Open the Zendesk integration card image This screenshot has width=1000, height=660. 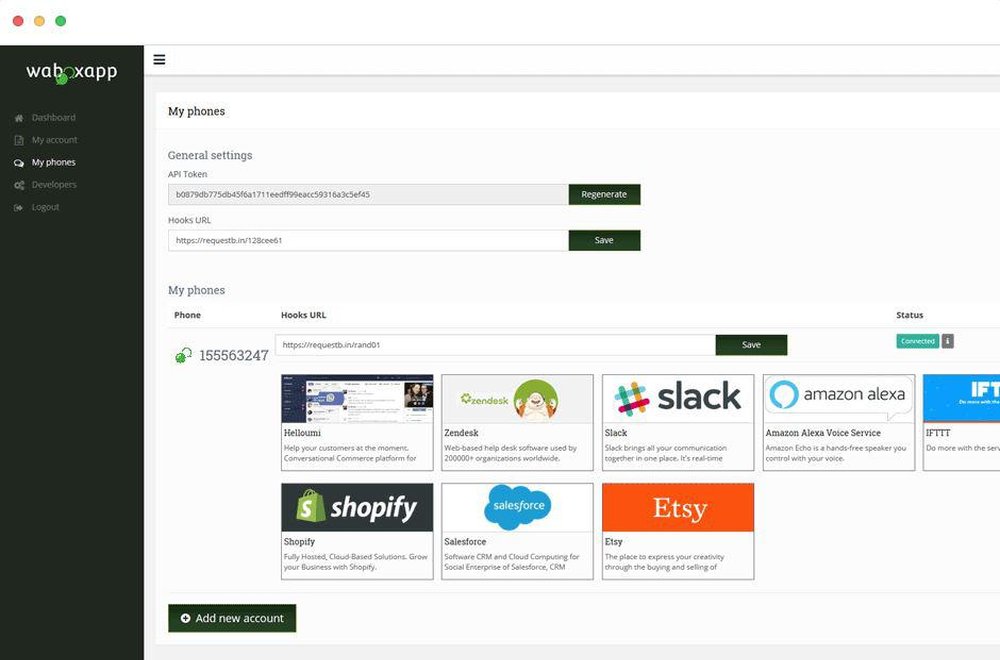coord(517,399)
